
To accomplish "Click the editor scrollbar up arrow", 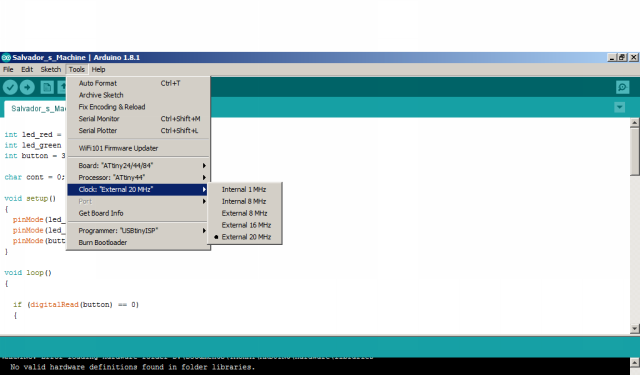I will pyautogui.click(x=634, y=122).
